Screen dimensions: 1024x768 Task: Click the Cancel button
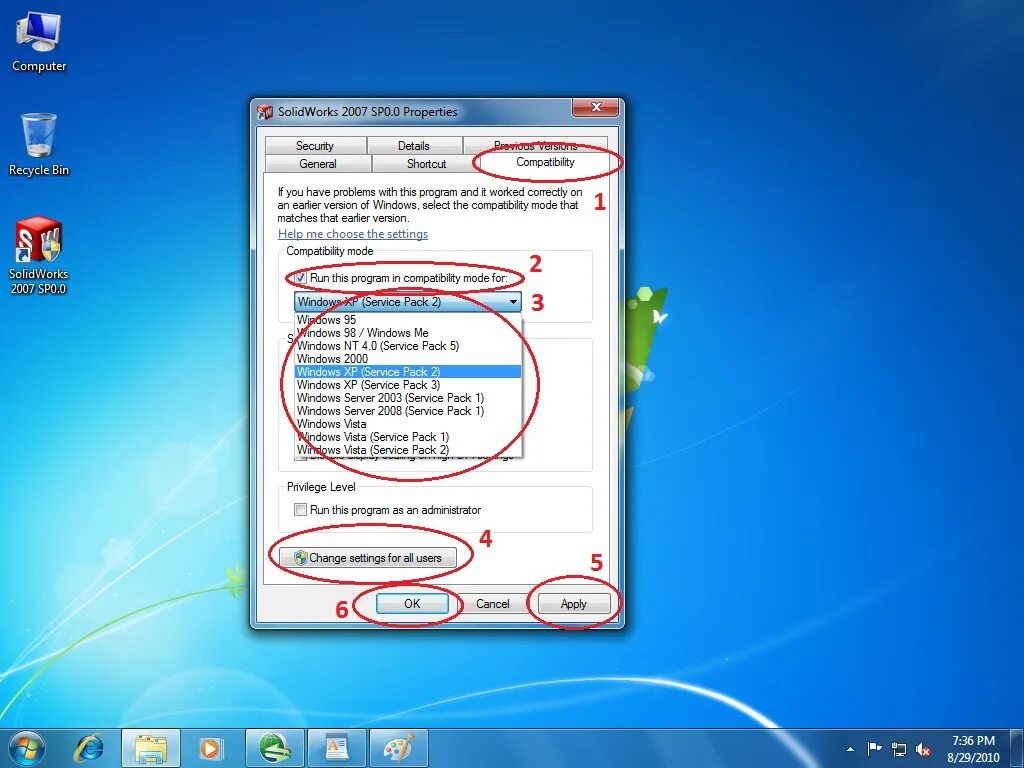(x=492, y=603)
